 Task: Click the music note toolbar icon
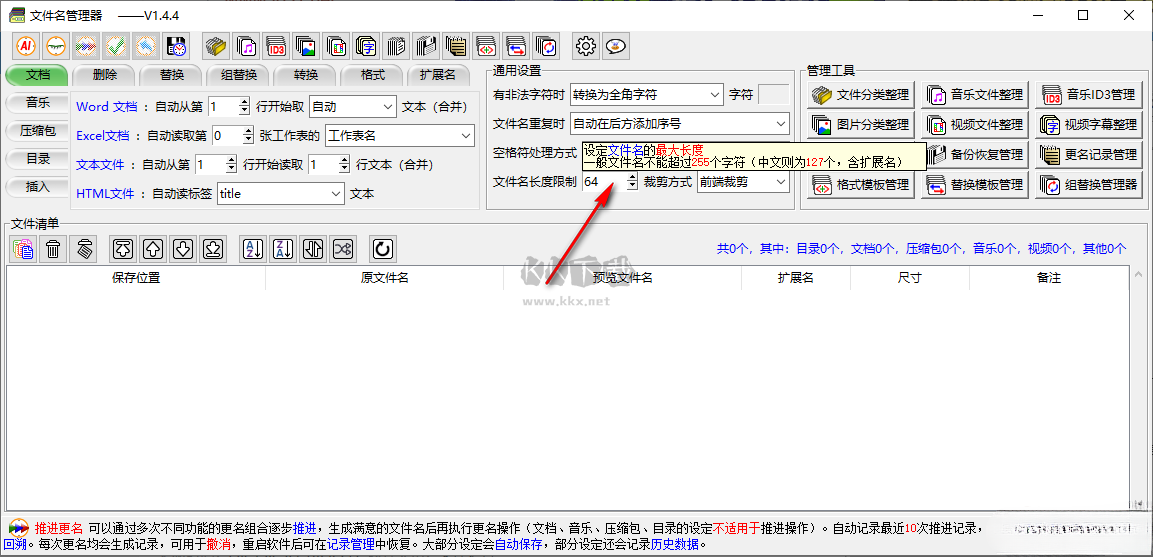(x=246, y=46)
